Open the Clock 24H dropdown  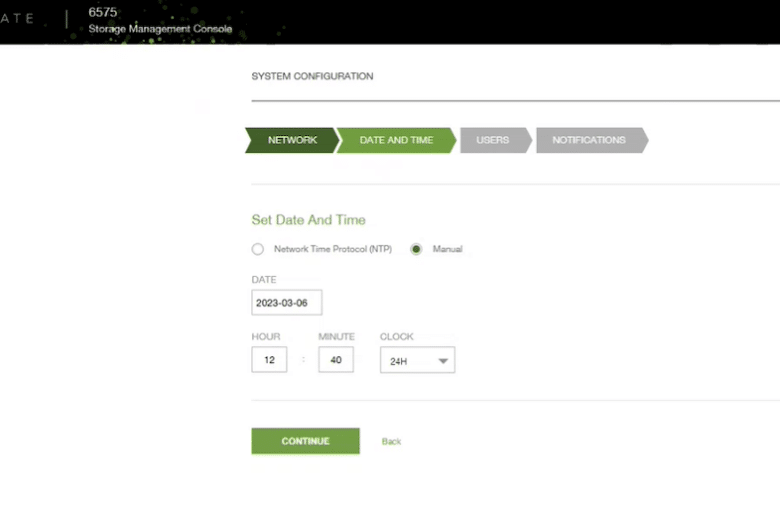pos(417,360)
